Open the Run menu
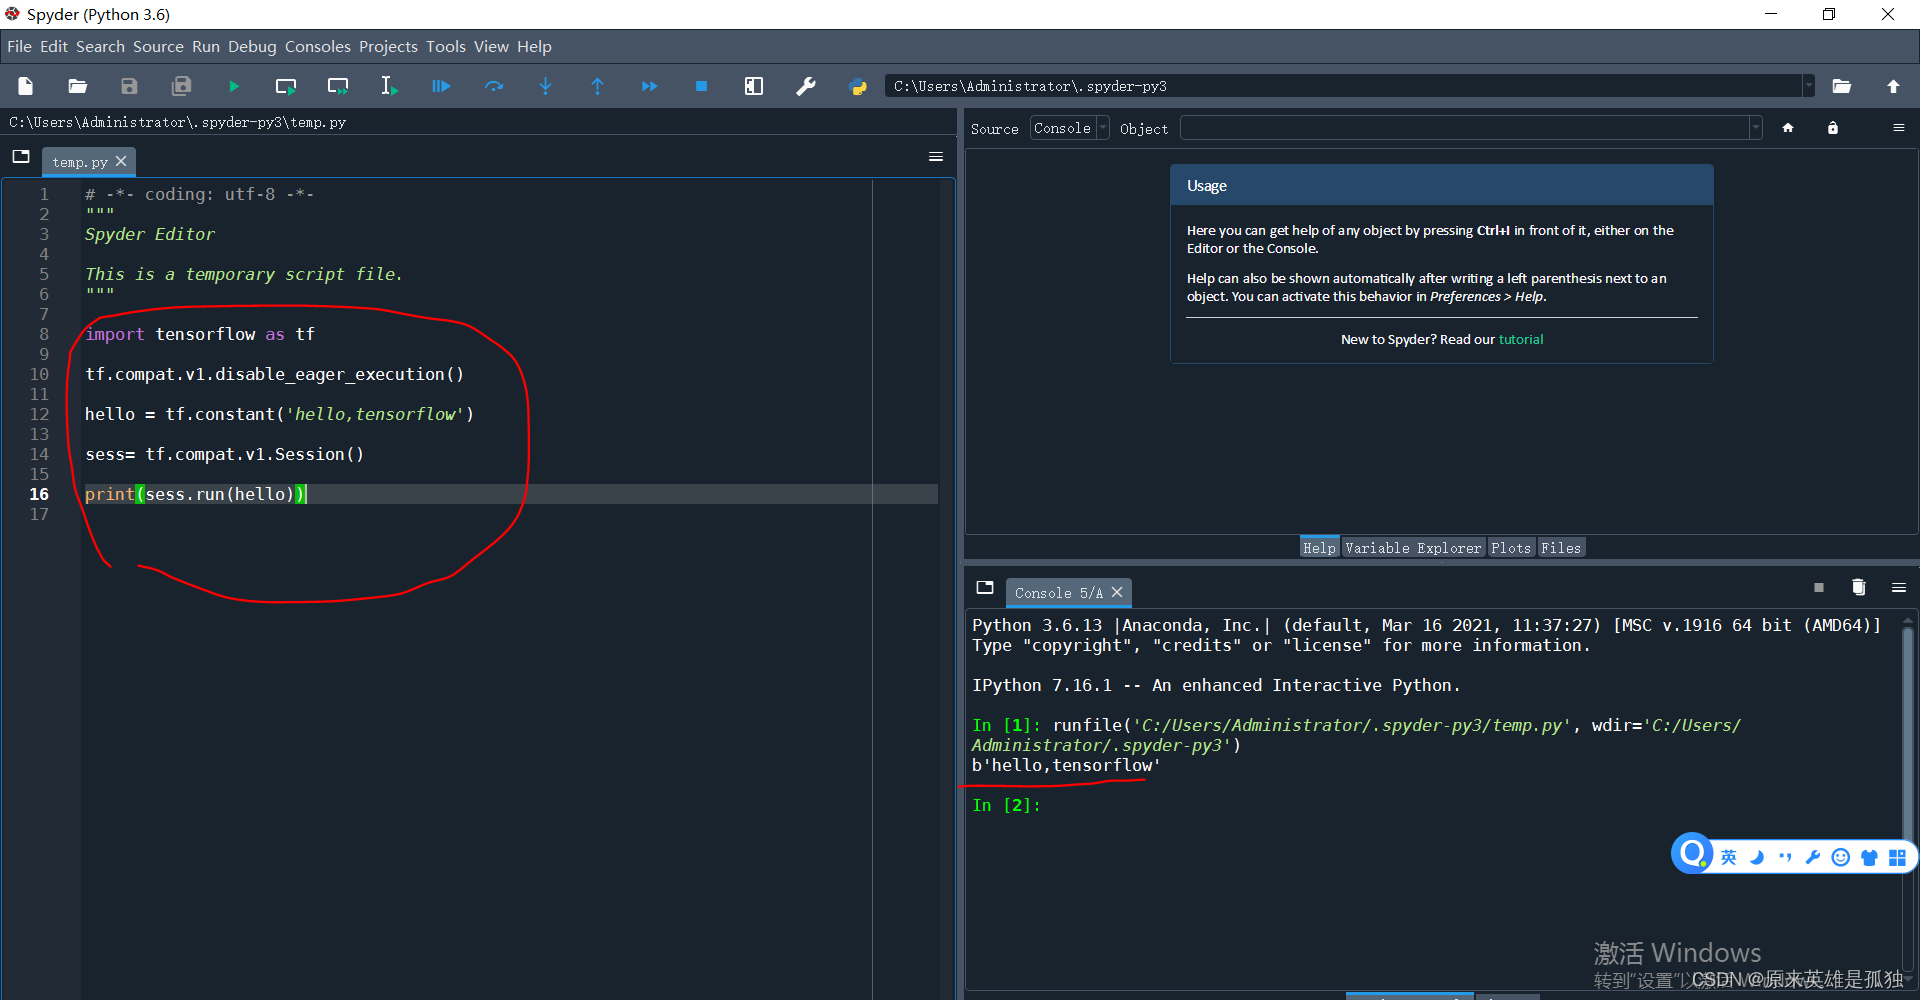The width and height of the screenshot is (1920, 1000). coord(206,46)
